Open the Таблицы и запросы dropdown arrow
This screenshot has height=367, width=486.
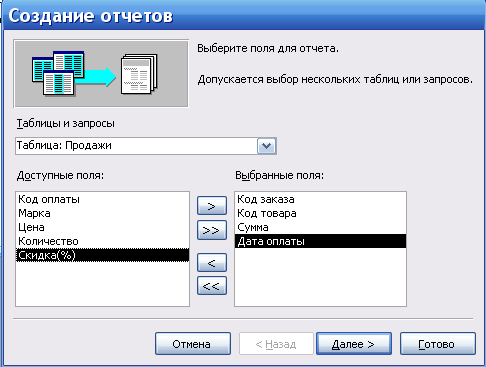pyautogui.click(x=266, y=146)
